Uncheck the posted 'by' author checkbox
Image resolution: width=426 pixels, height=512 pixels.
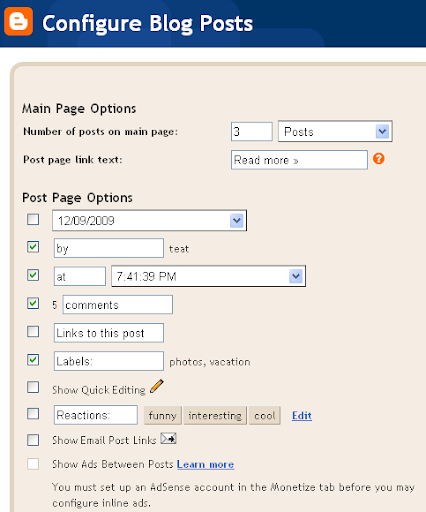pyautogui.click(x=33, y=247)
